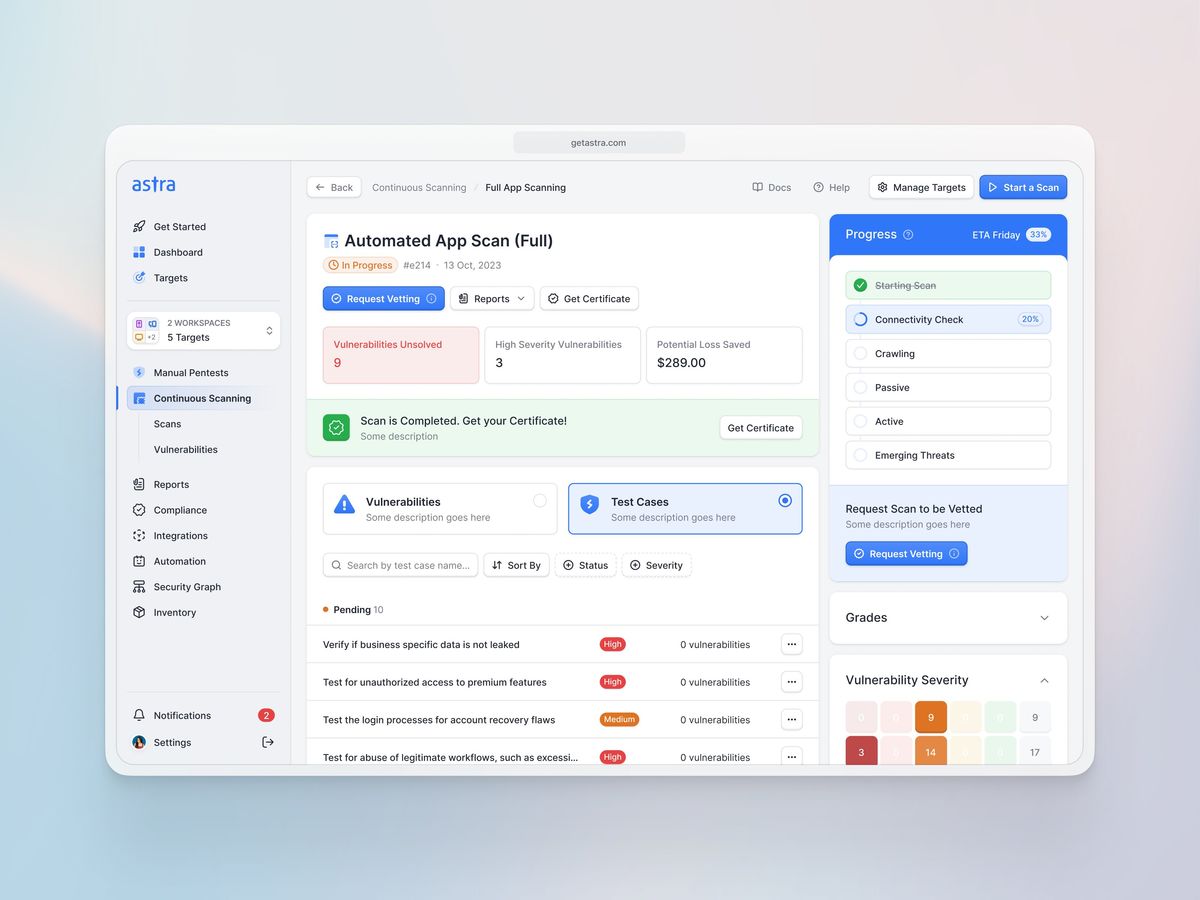
Task: Toggle the Starting Scan checkmark
Action: [x=860, y=285]
